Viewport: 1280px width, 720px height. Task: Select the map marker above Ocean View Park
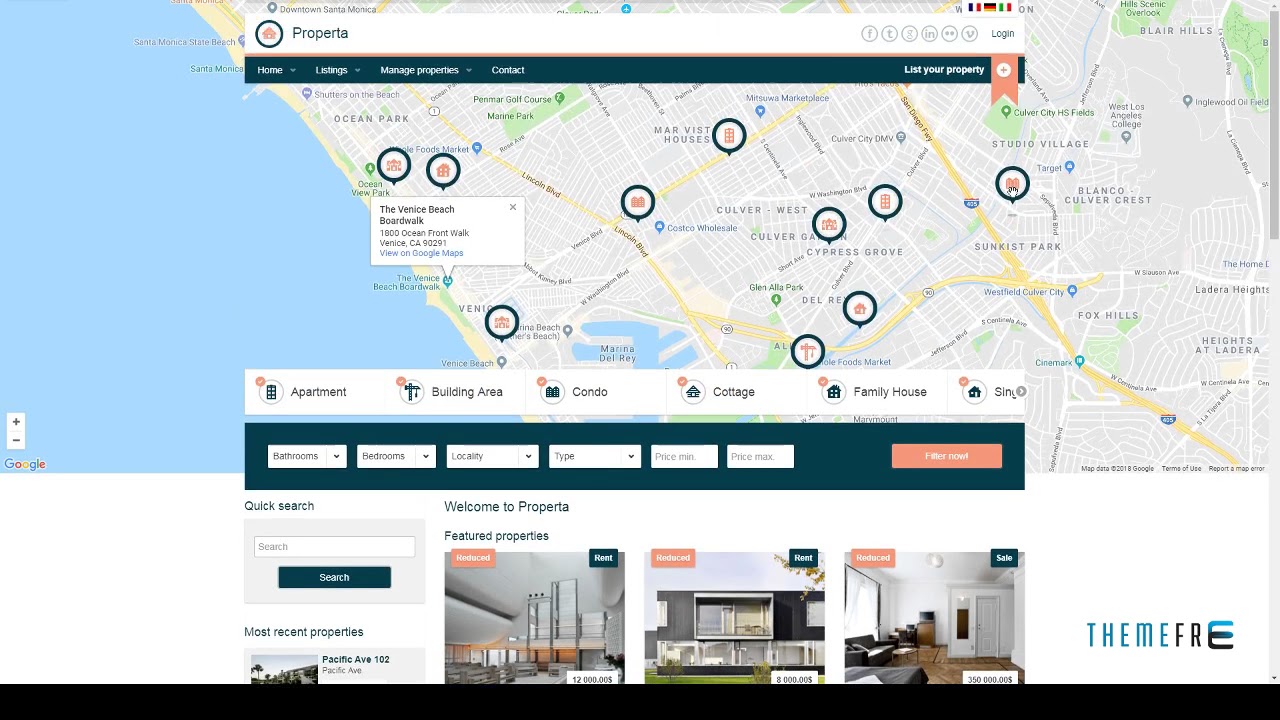point(394,166)
